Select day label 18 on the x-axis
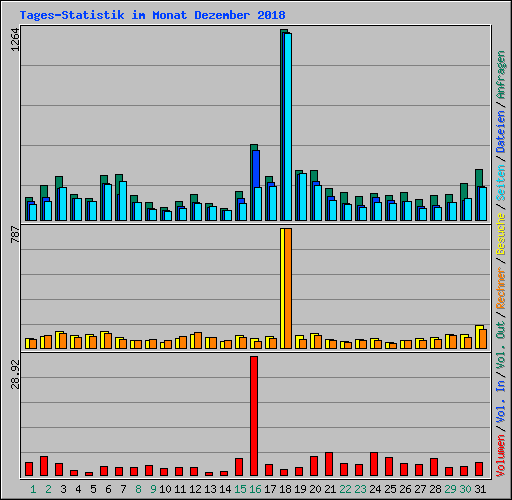Viewport: 512px width, 500px height. click(285, 489)
